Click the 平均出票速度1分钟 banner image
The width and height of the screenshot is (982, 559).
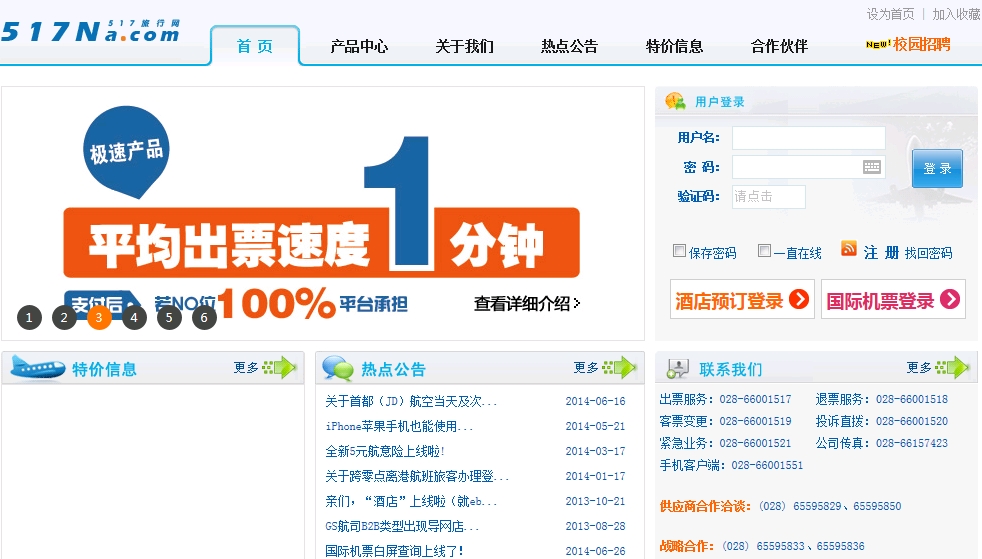point(322,213)
